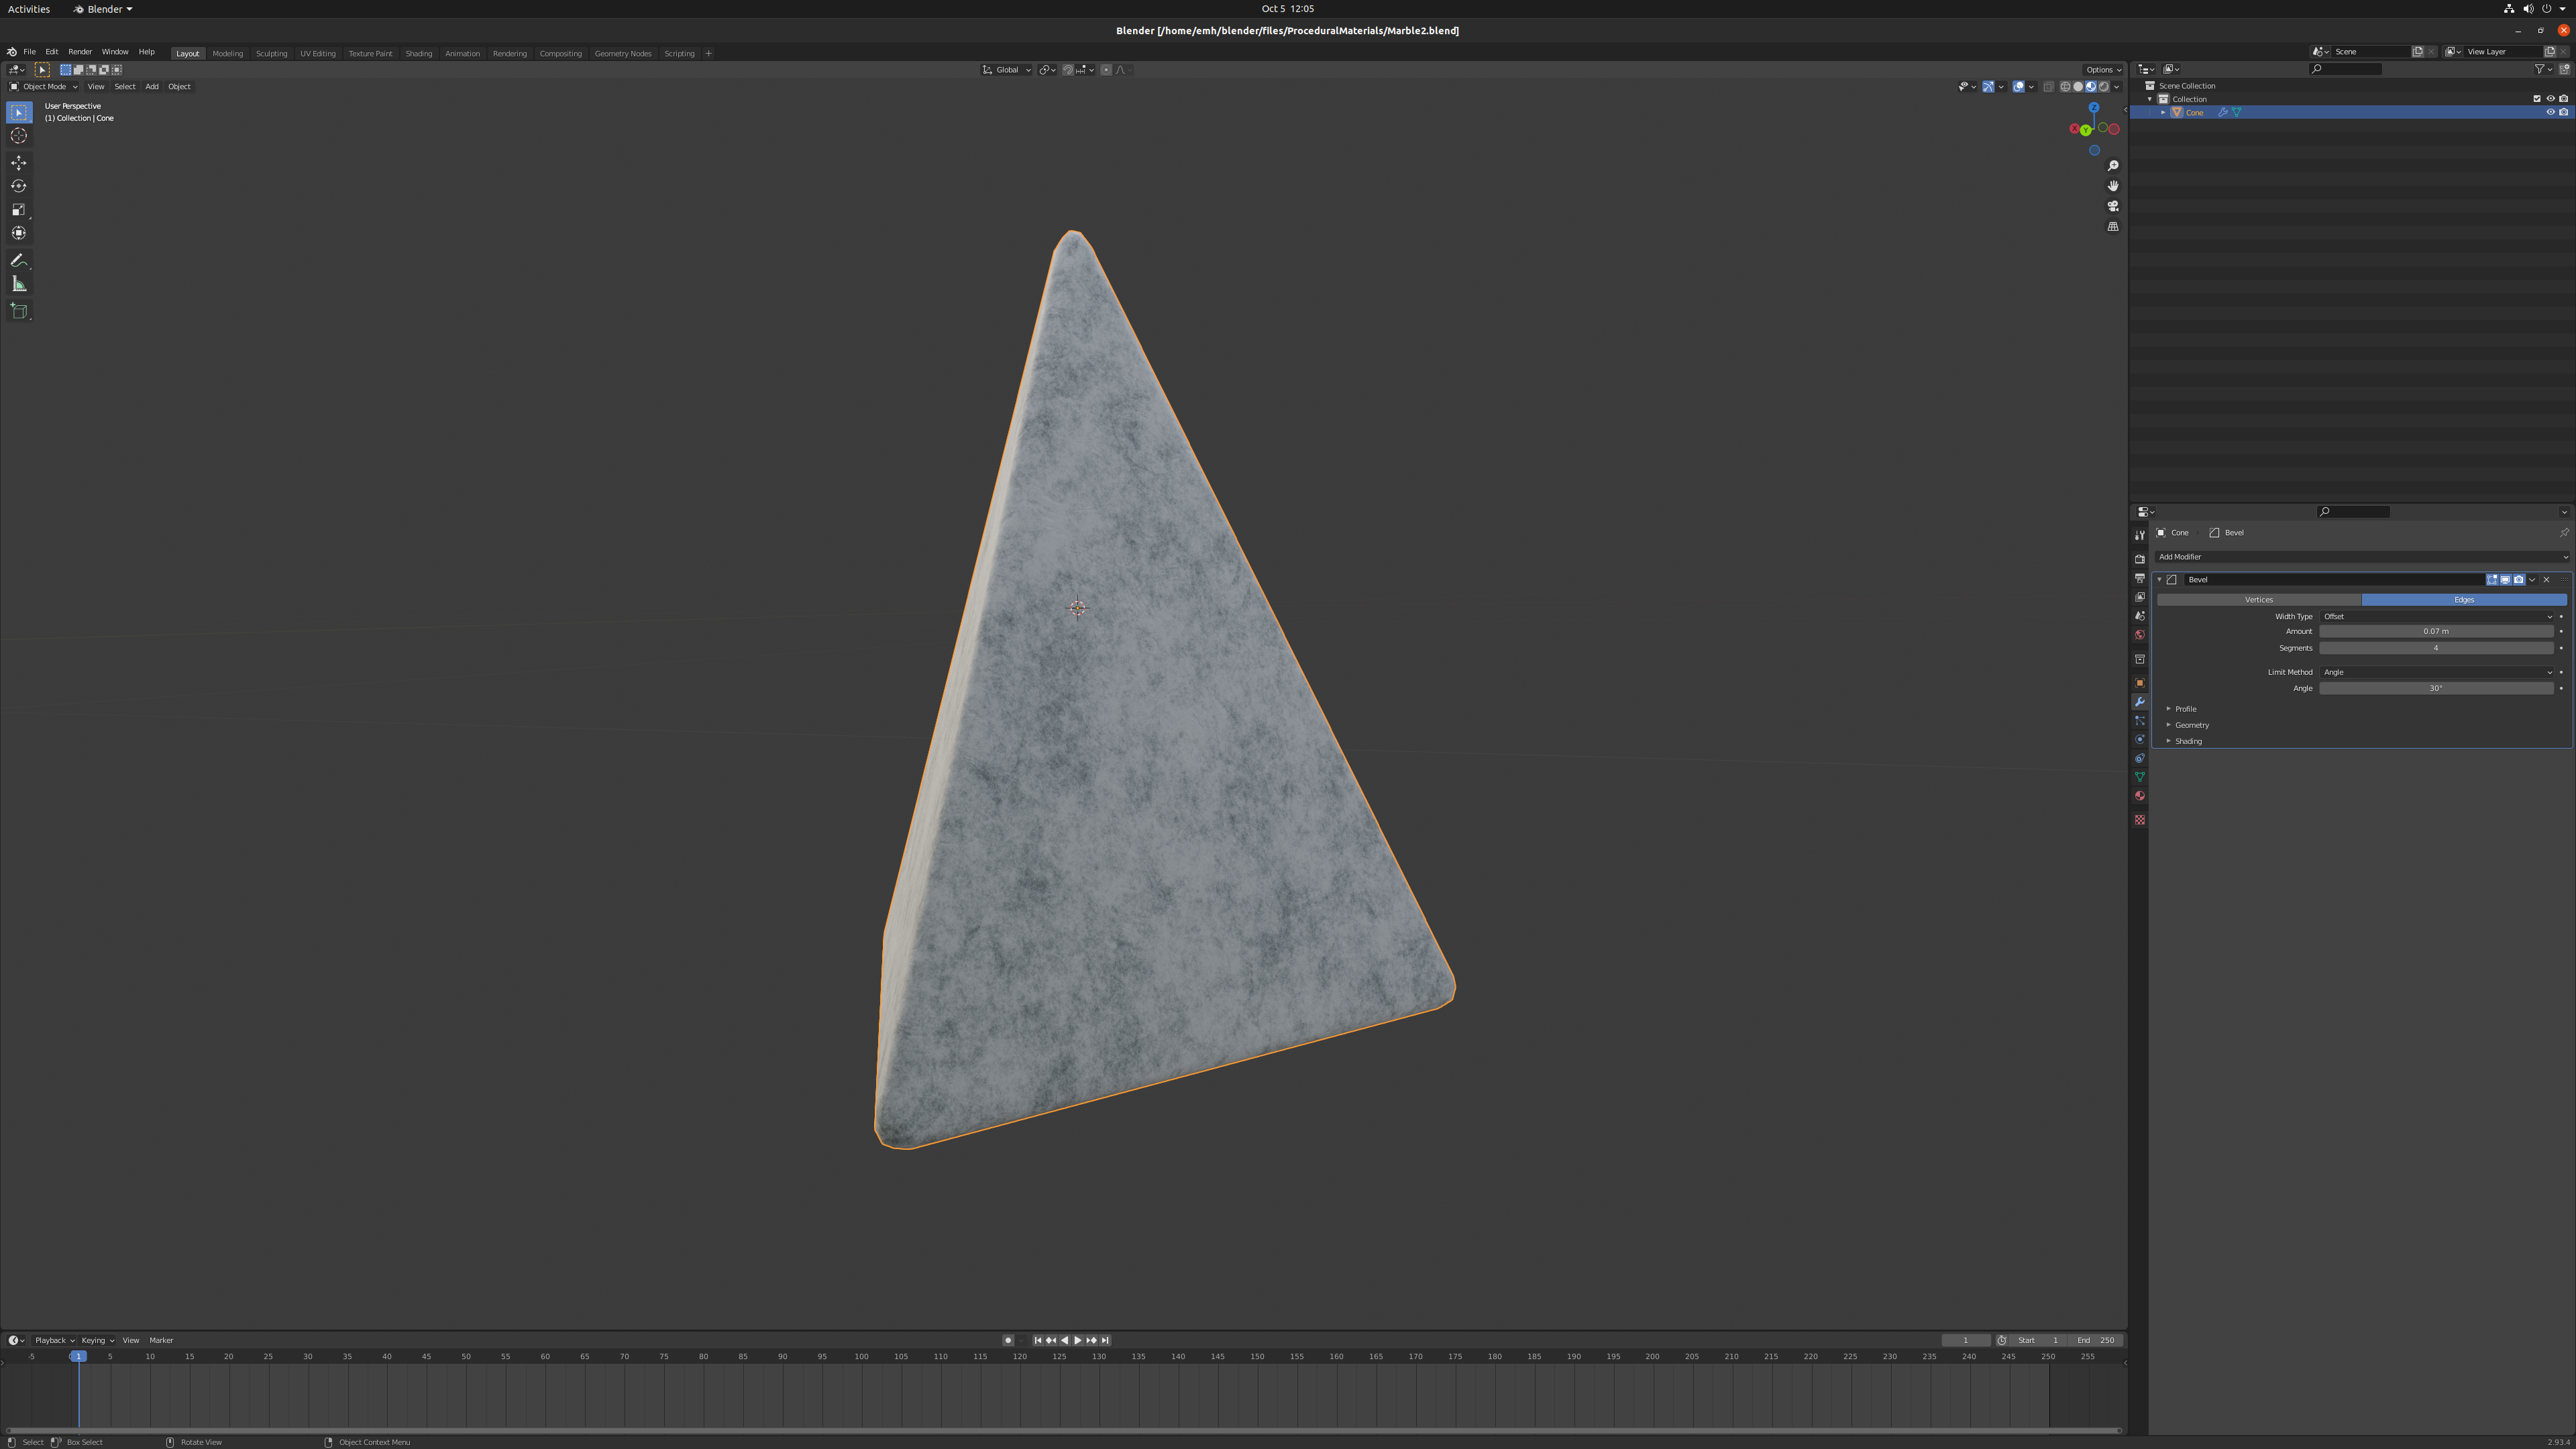The image size is (2576, 1449).
Task: Open the viewport Options dropdown
Action: [2103, 70]
